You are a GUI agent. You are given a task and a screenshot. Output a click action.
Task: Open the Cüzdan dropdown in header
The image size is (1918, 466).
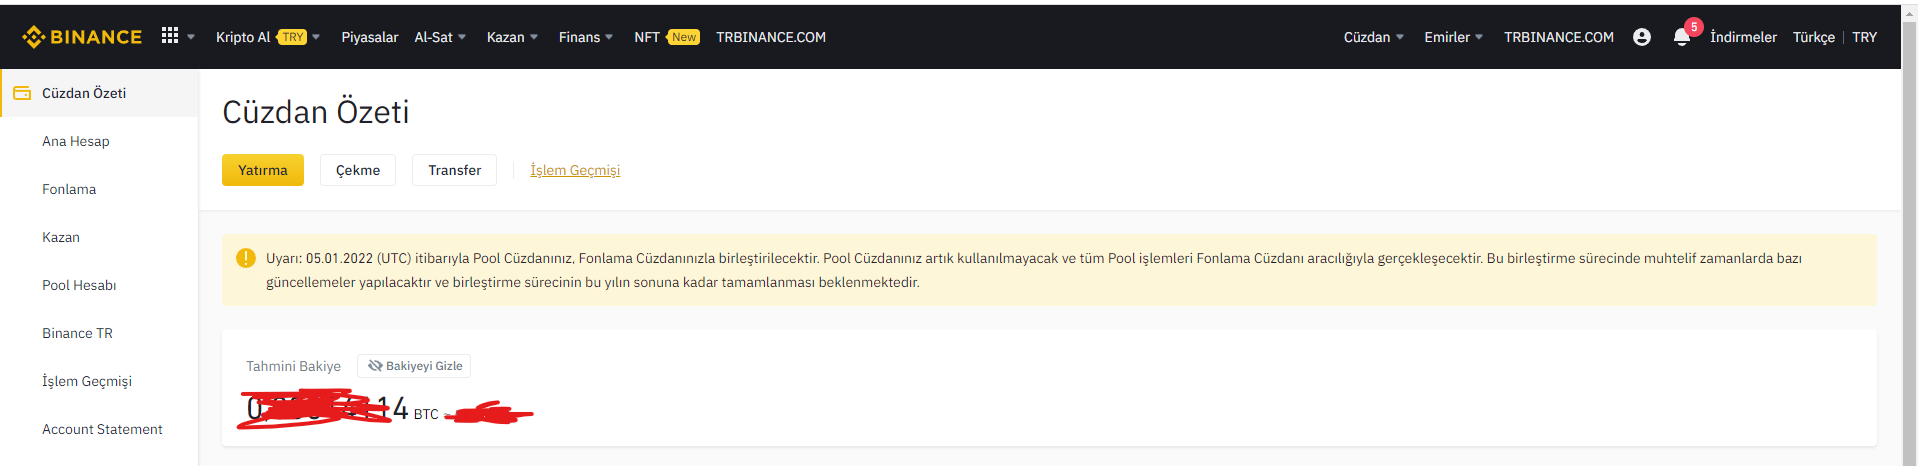tap(1373, 37)
